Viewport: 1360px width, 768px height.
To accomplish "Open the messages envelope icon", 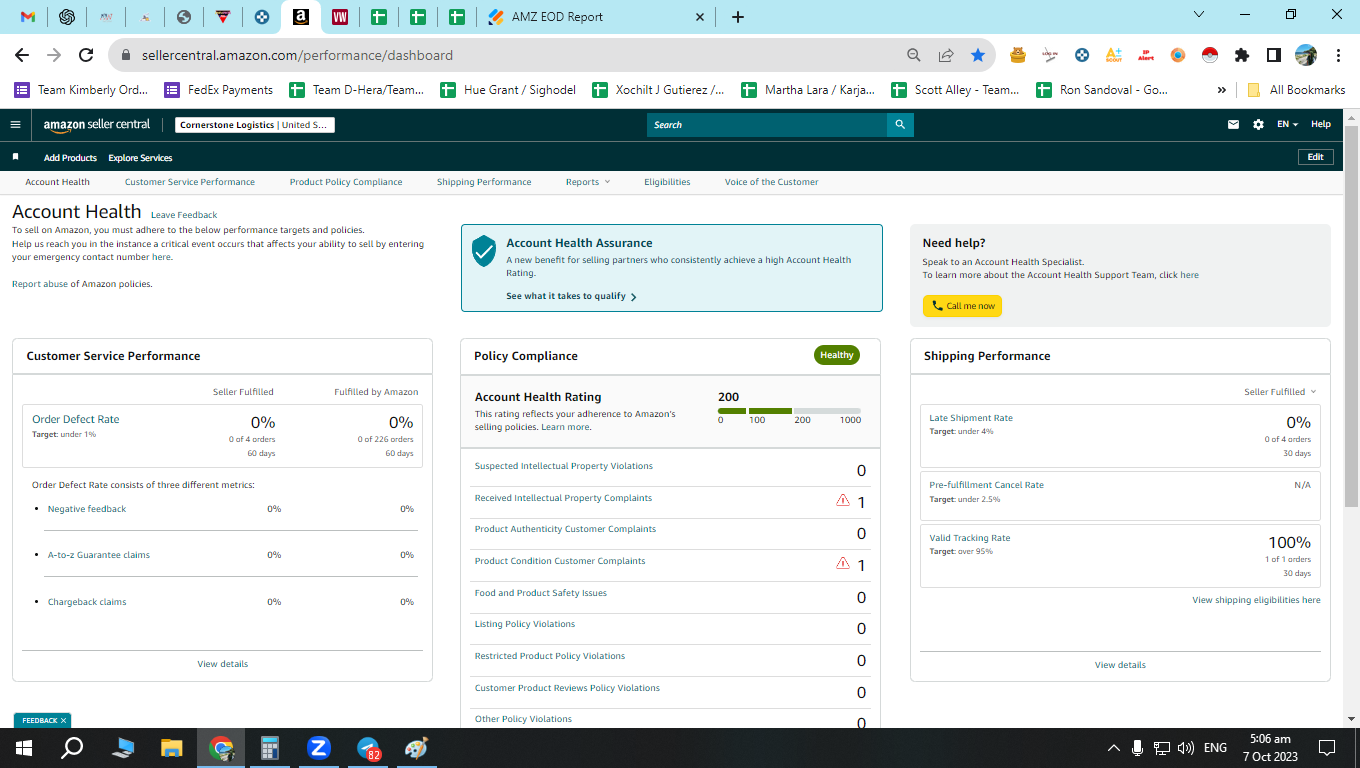I will click(x=1234, y=125).
